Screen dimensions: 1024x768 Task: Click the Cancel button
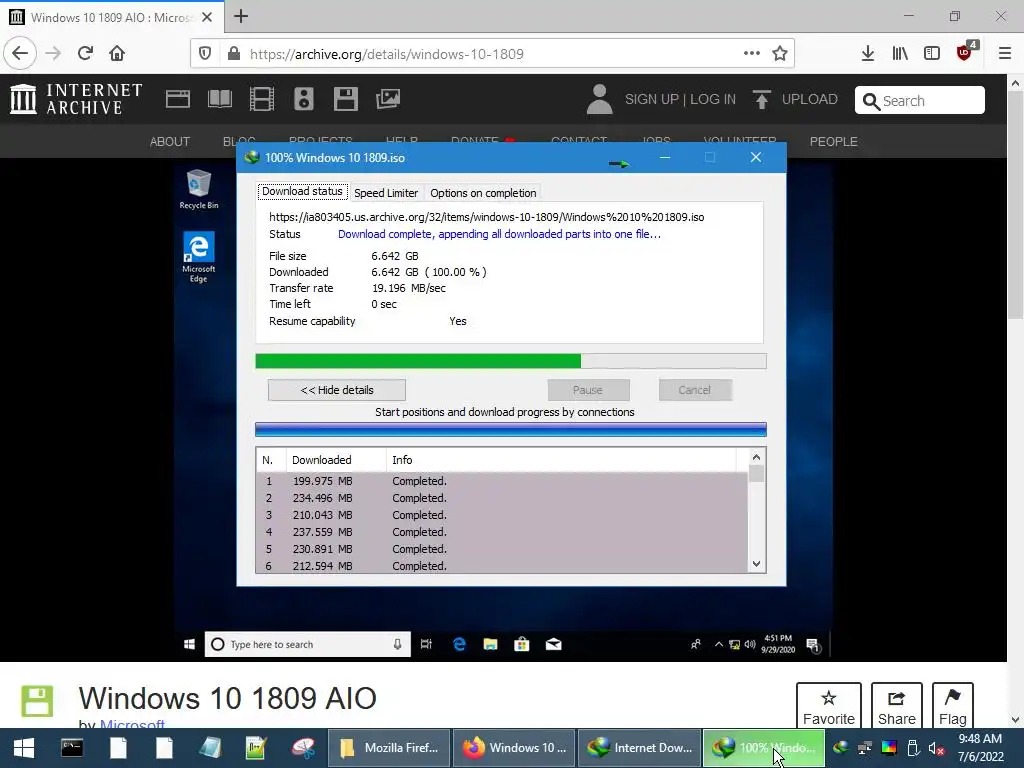(694, 390)
